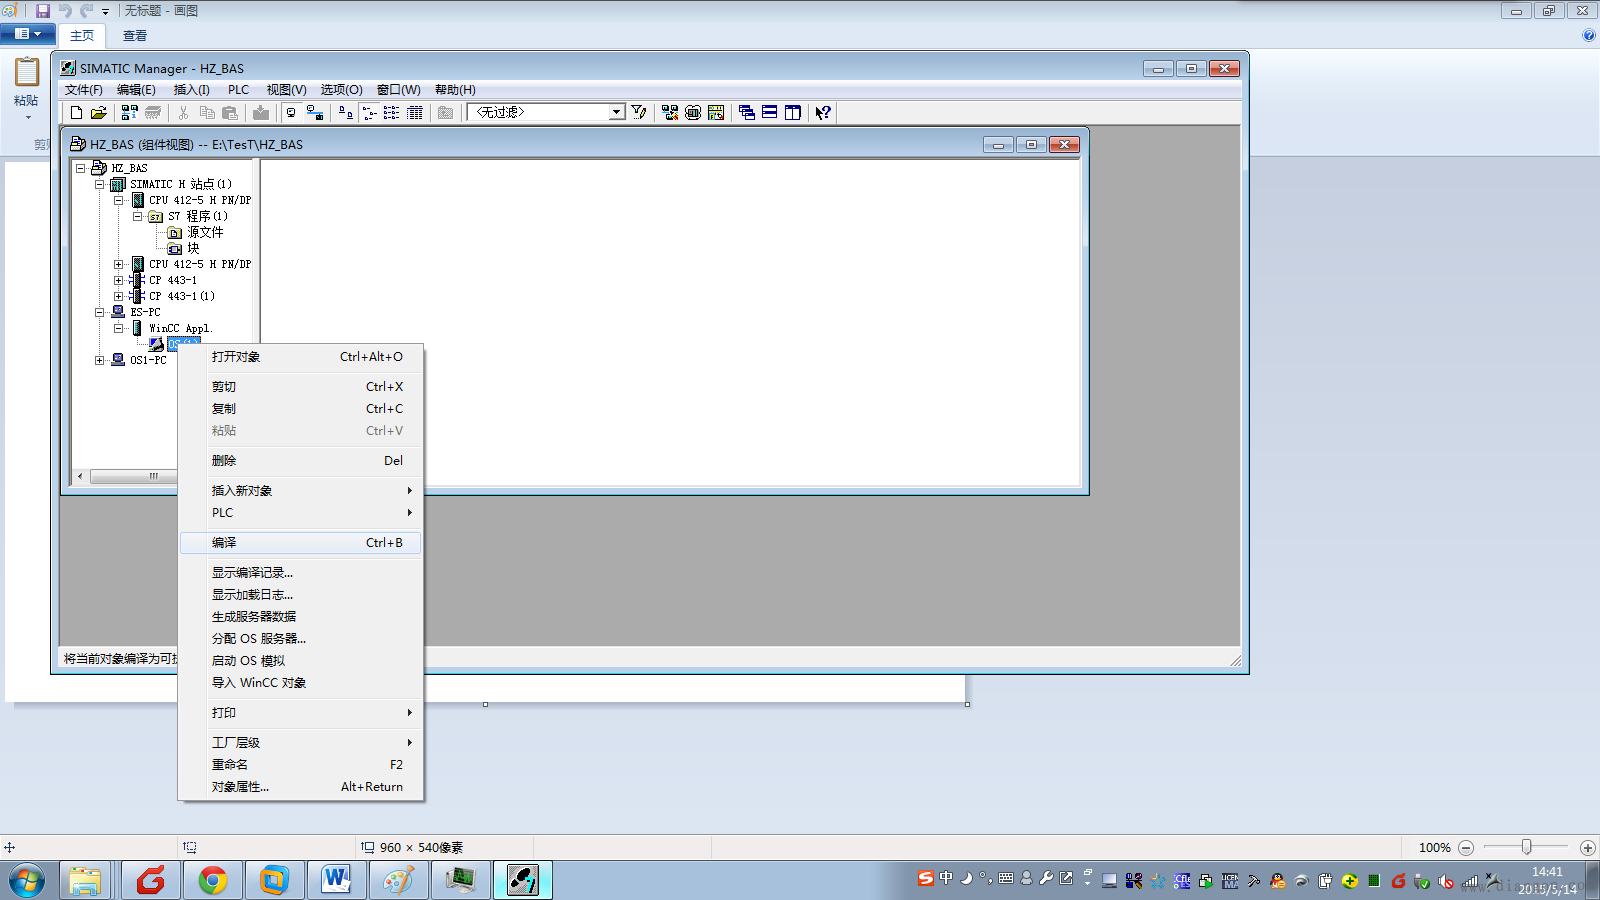
Task: Expand the second CPU 412-5 H PN/DP node
Action: tap(119, 265)
